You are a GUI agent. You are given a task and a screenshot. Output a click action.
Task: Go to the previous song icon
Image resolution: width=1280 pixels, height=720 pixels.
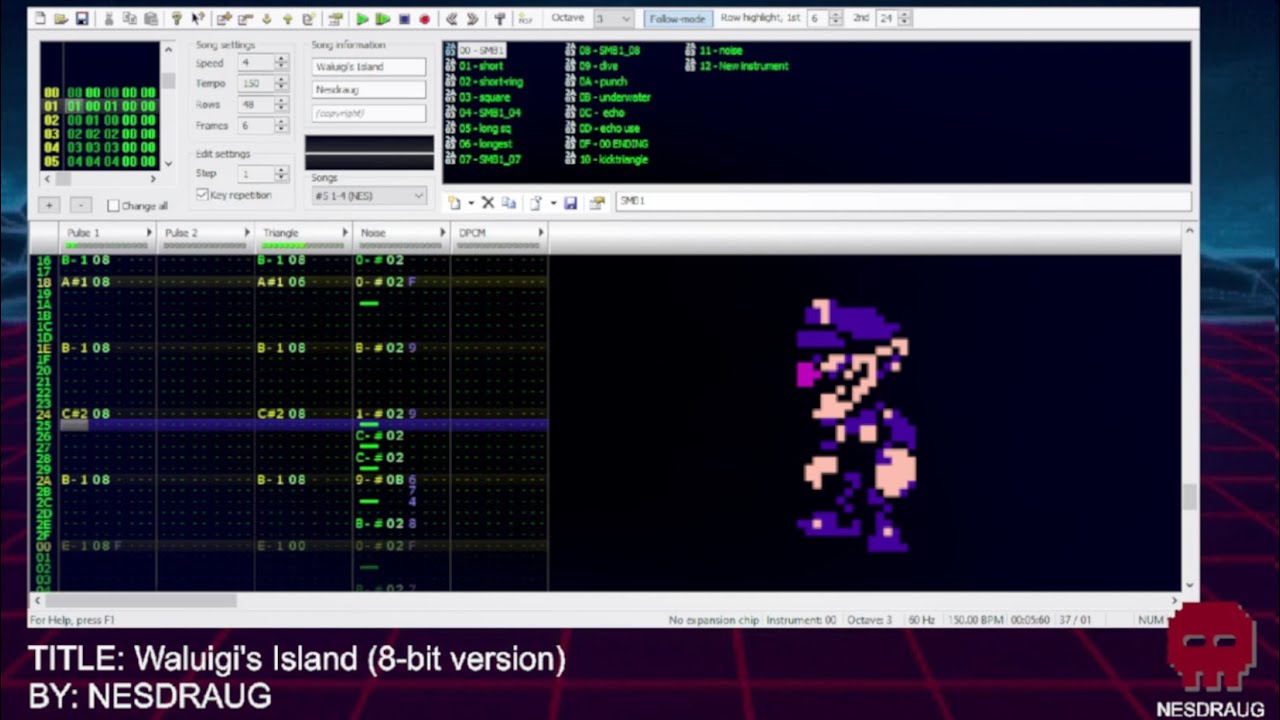pos(451,19)
